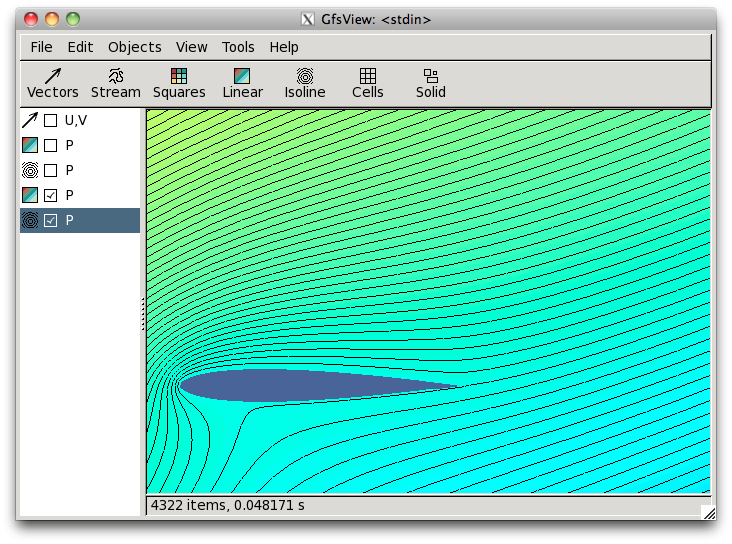Click isoline icon in the highlighted P row
This screenshot has height=544, width=732.
pyautogui.click(x=30, y=220)
